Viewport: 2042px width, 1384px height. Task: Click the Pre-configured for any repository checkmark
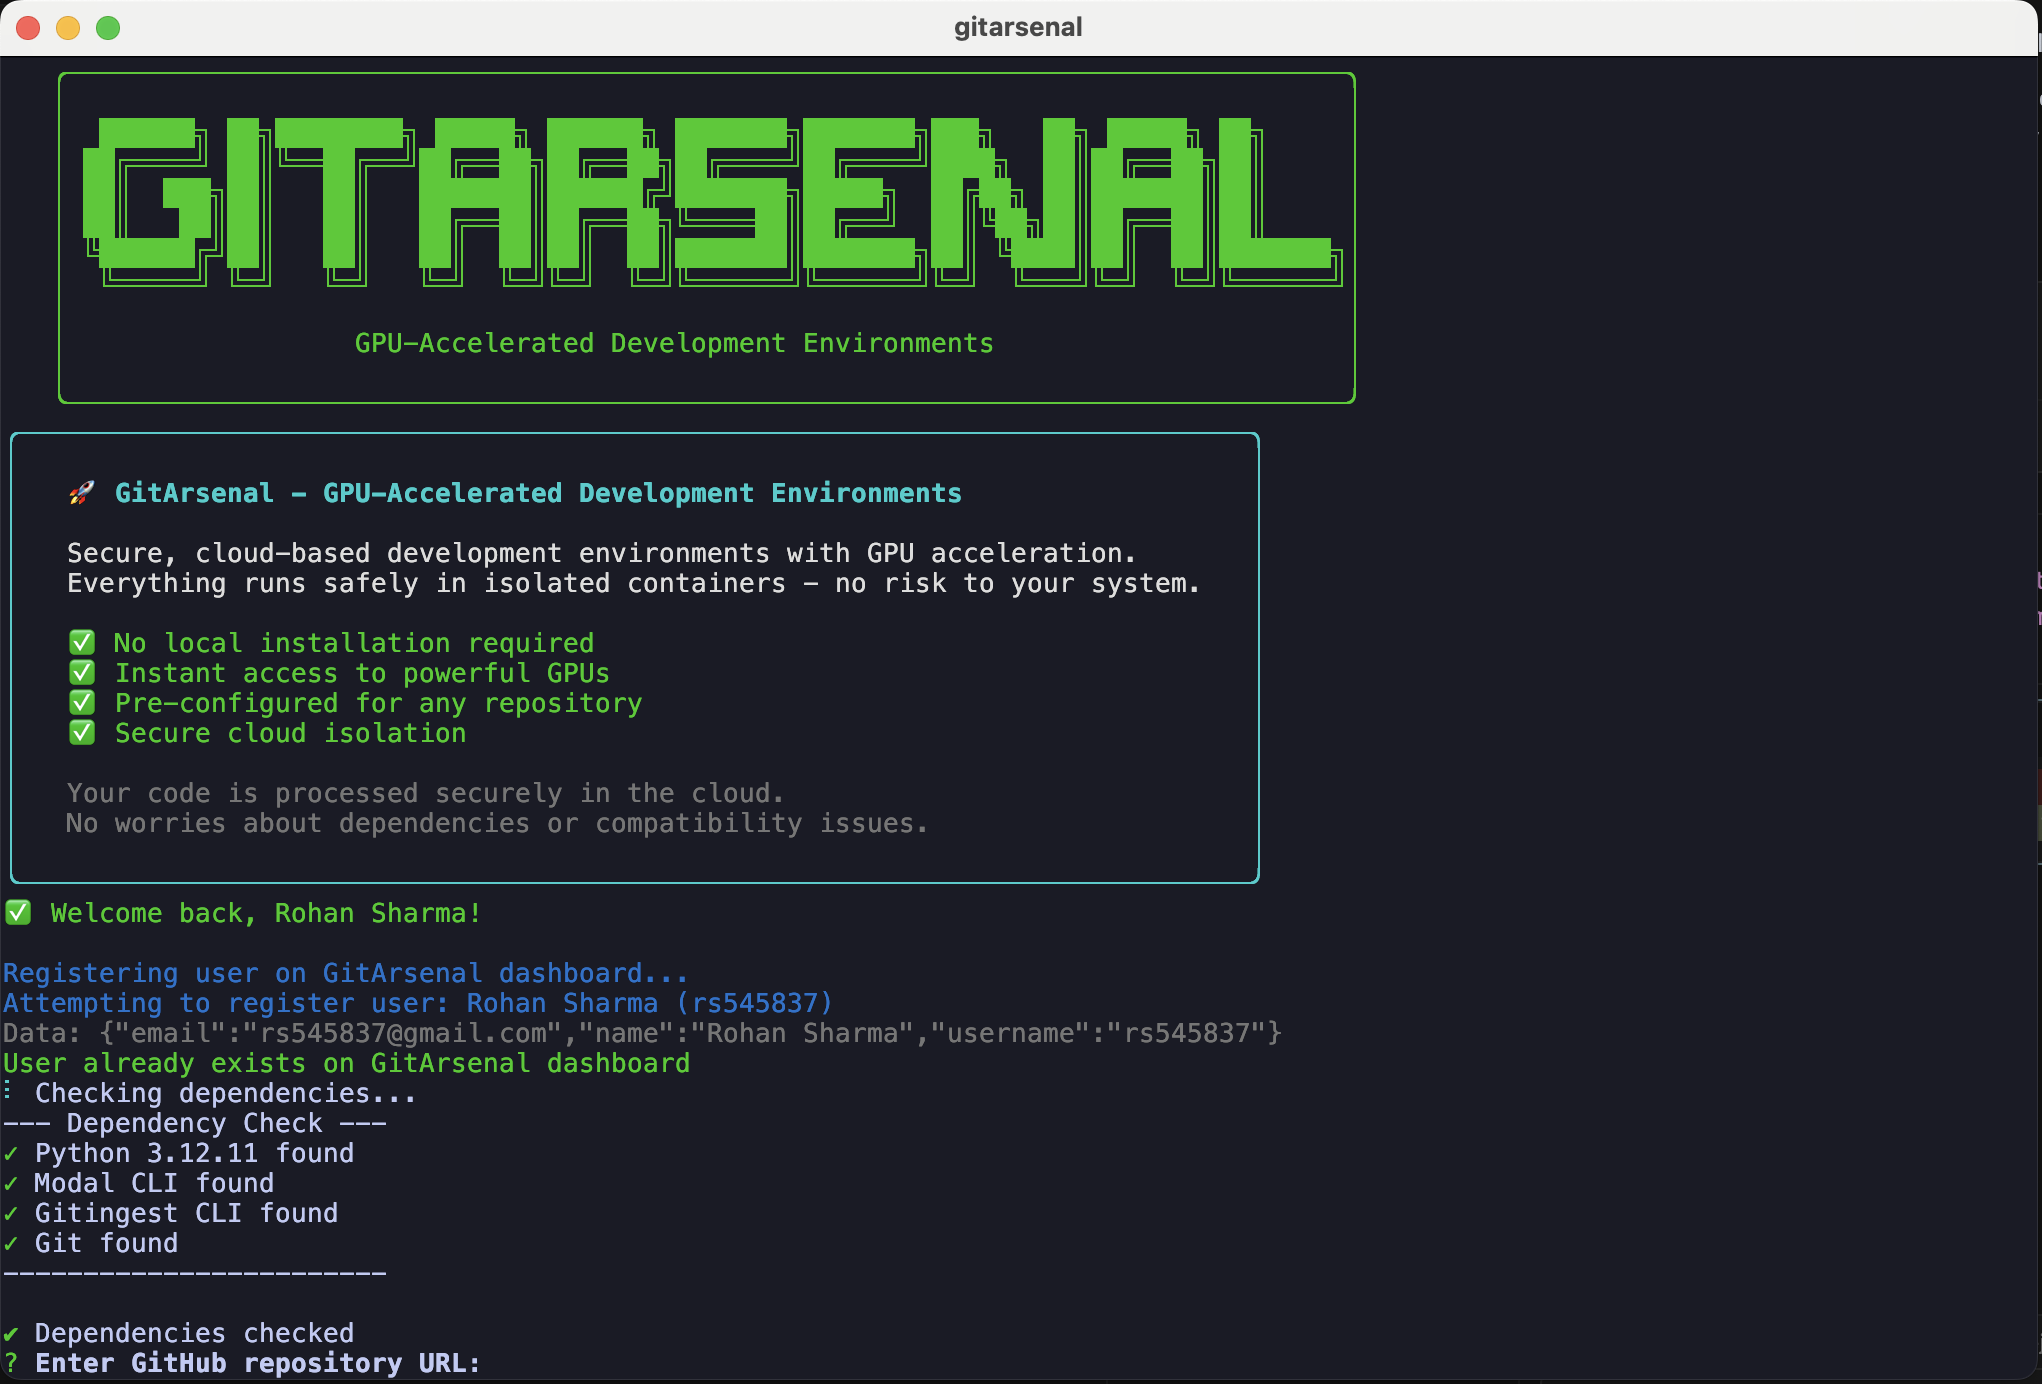[82, 702]
